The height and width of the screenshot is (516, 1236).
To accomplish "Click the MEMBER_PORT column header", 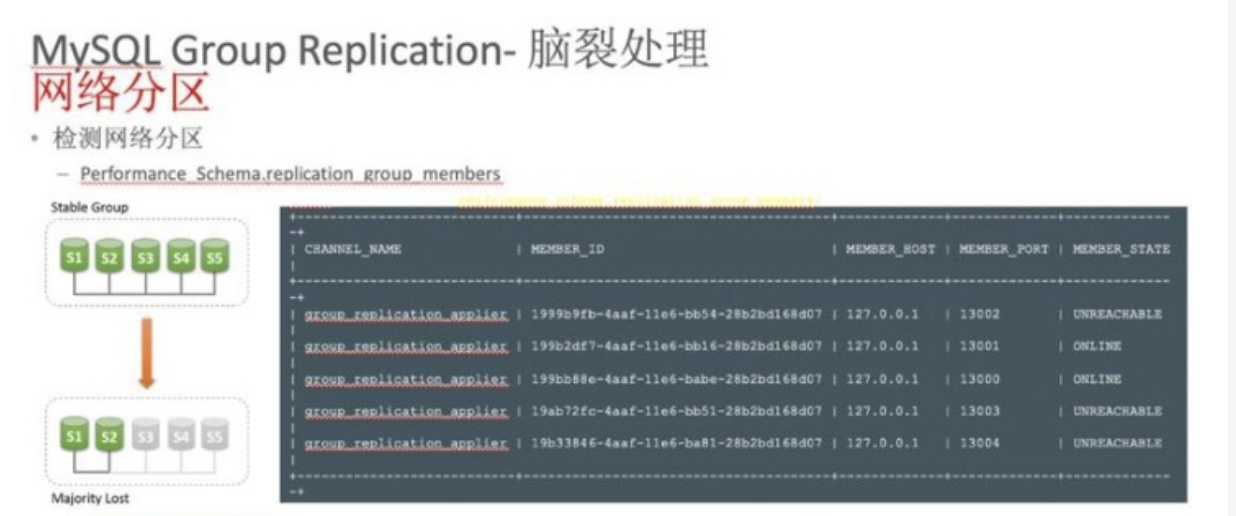I will [x=1004, y=250].
